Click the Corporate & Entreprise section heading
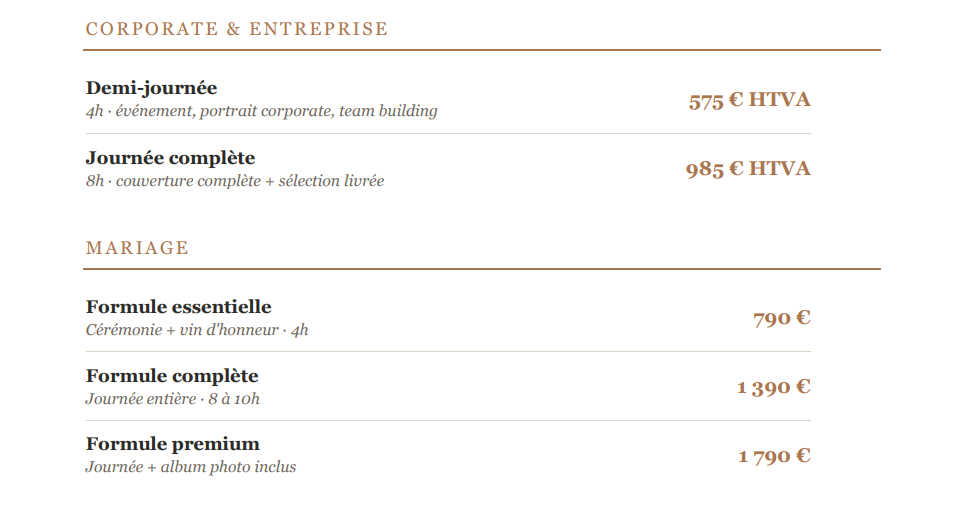957x512 pixels. click(237, 29)
